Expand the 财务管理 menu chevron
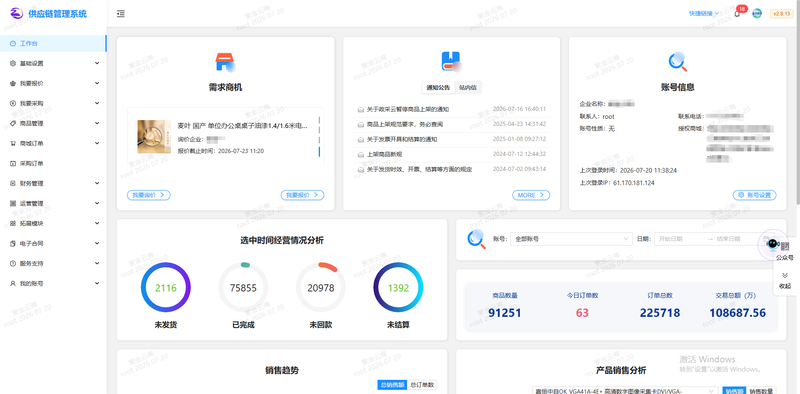800x394 pixels. click(x=97, y=183)
